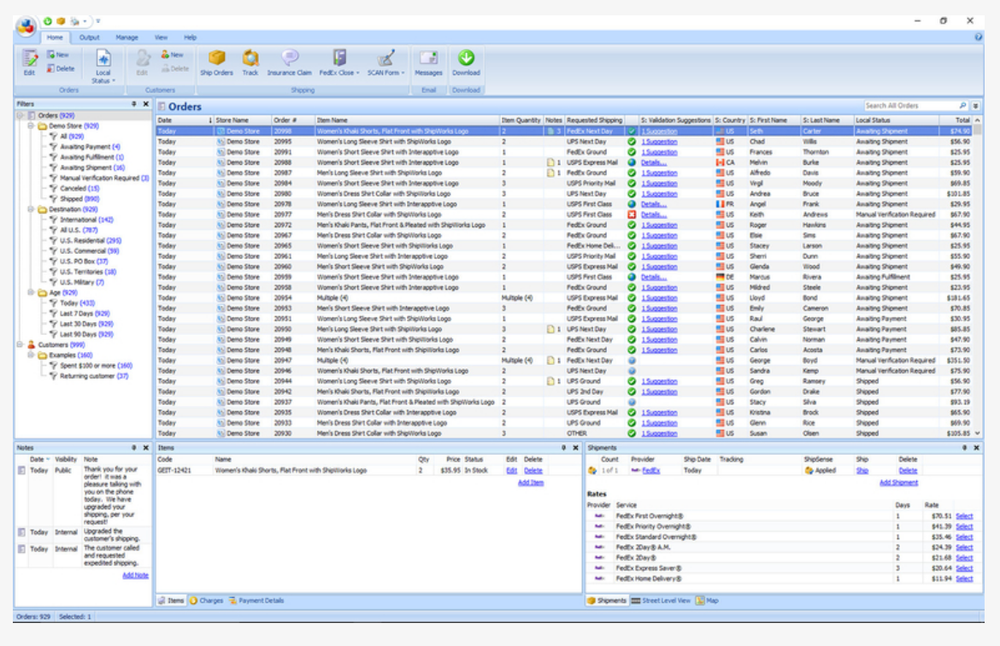Switch to the Payment Details tab
Screen dimensions: 1000x646
256,601
